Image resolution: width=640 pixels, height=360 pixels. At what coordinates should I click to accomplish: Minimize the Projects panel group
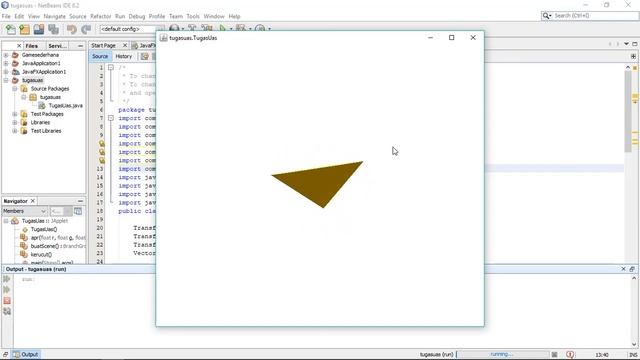[80, 46]
